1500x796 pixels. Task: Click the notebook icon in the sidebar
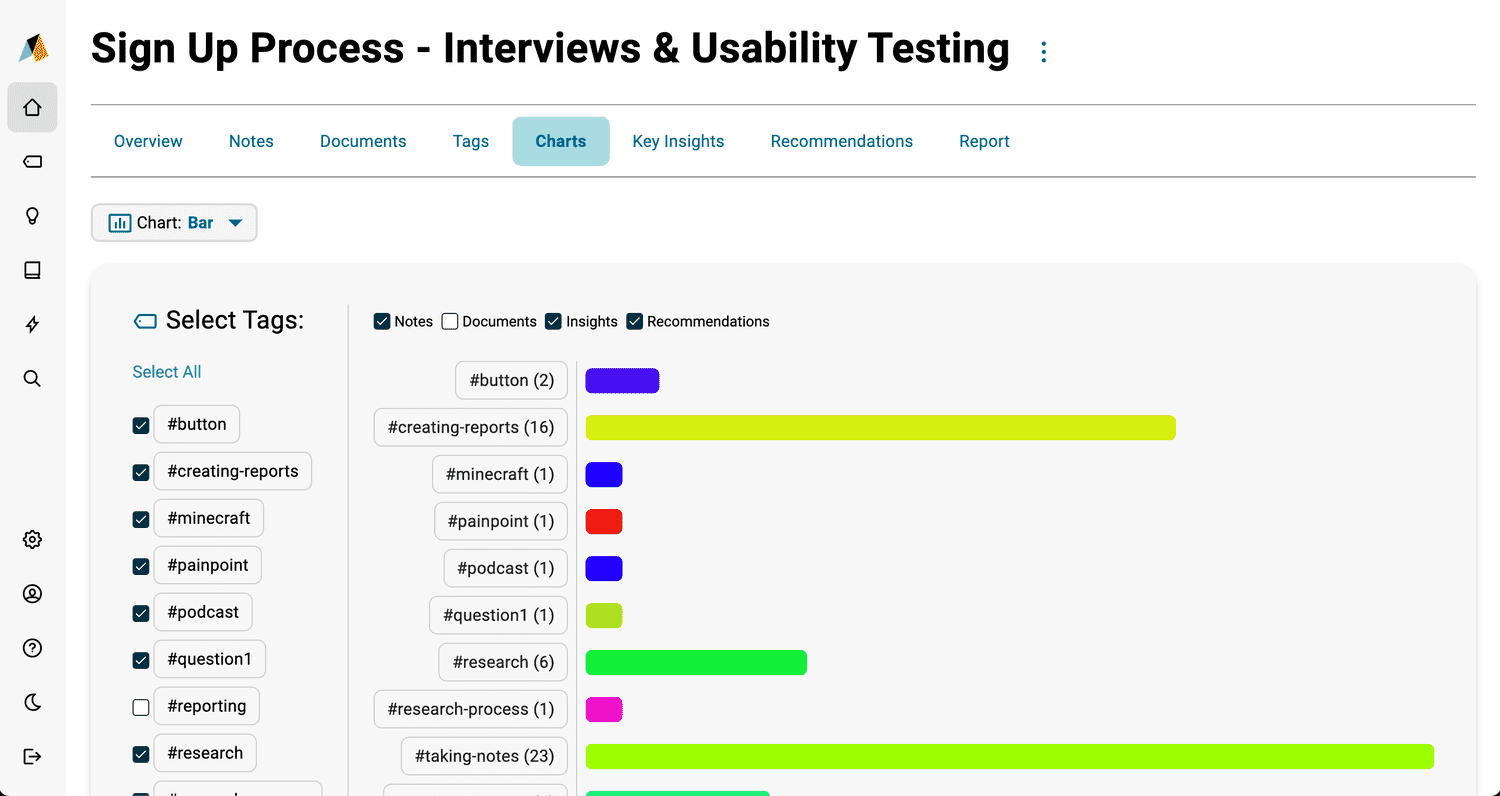click(32, 269)
